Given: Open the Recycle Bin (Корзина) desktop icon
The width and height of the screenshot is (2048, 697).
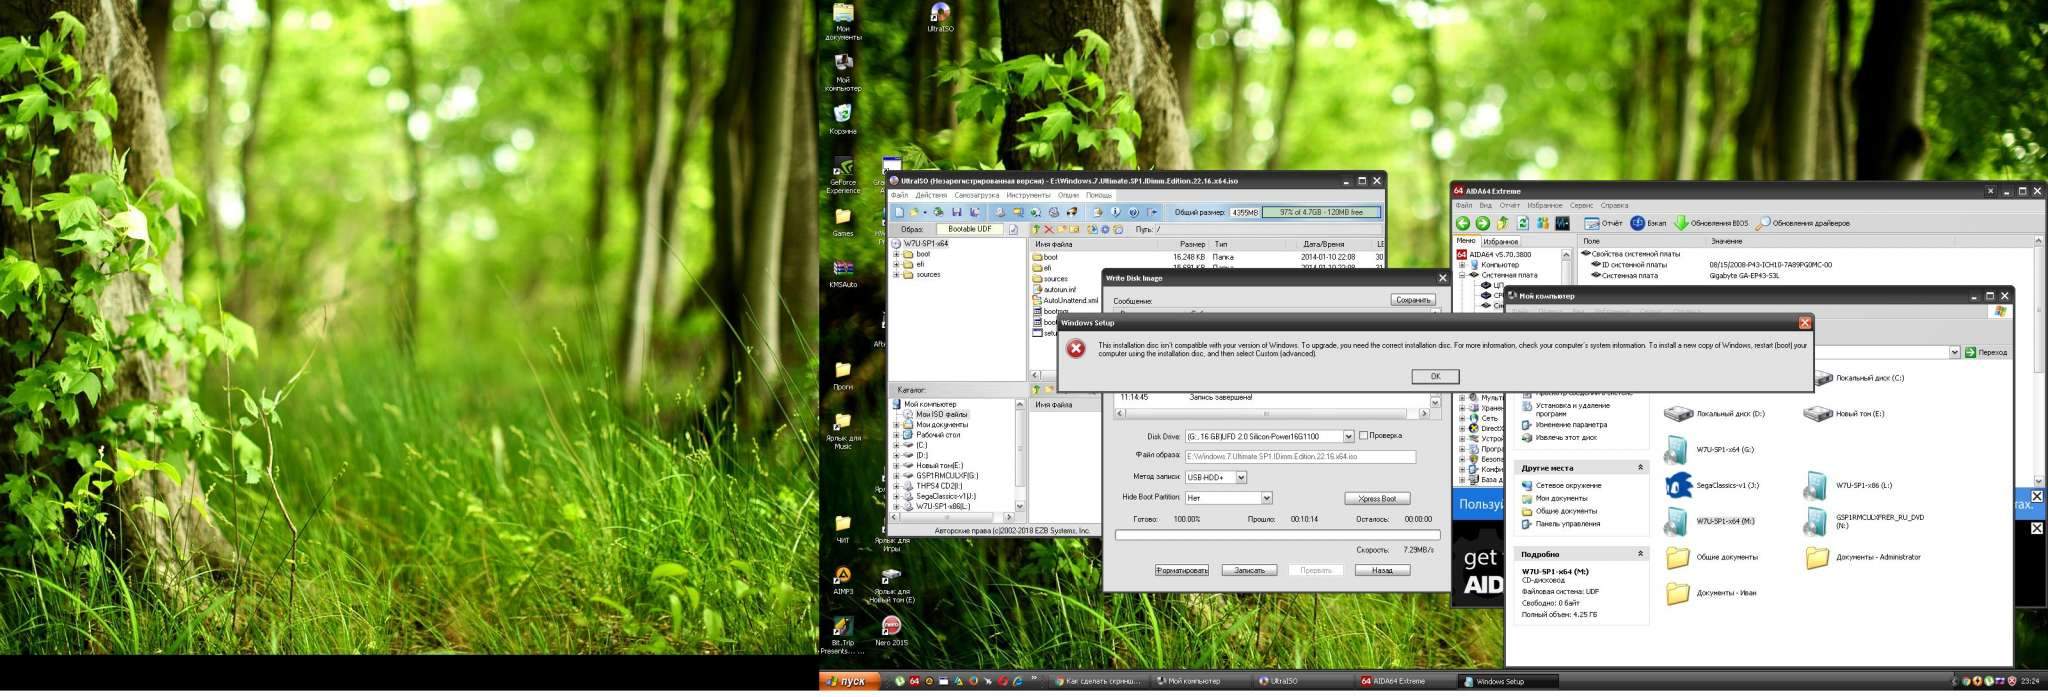Looking at the screenshot, I should [842, 114].
